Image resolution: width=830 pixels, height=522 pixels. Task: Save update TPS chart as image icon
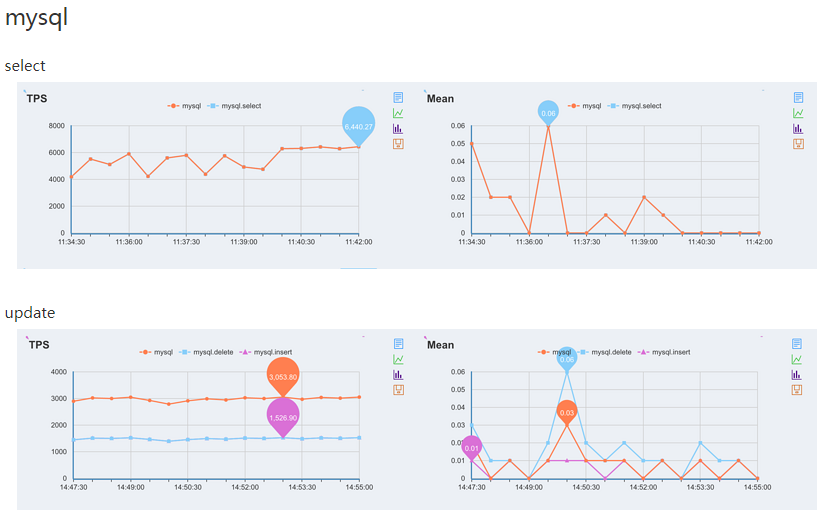point(399,390)
